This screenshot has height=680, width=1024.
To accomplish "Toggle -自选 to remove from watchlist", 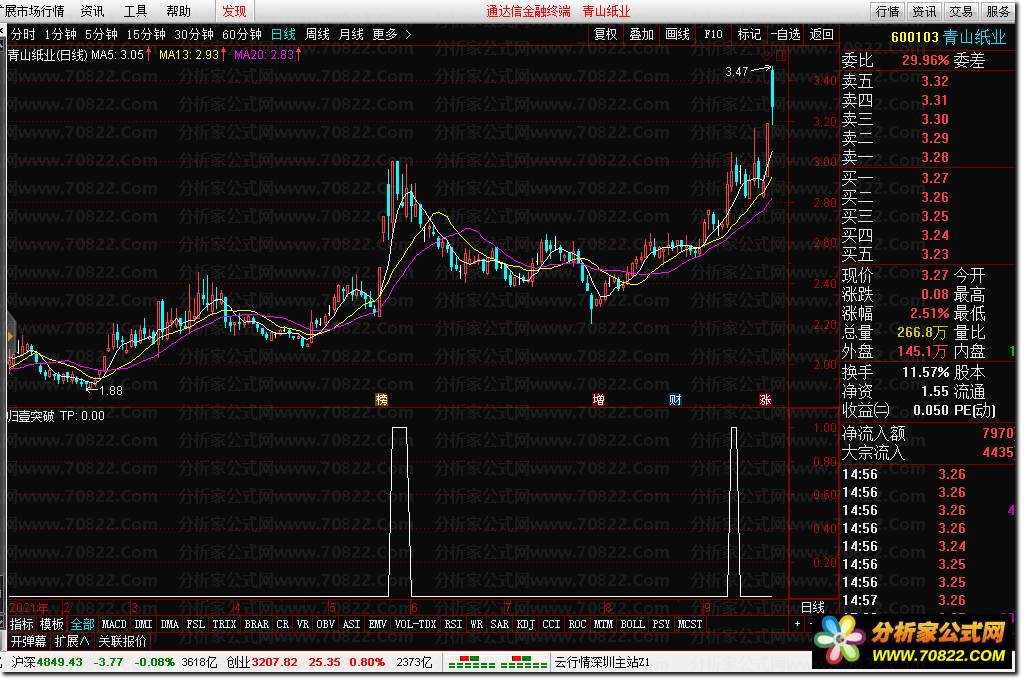I will click(x=786, y=35).
